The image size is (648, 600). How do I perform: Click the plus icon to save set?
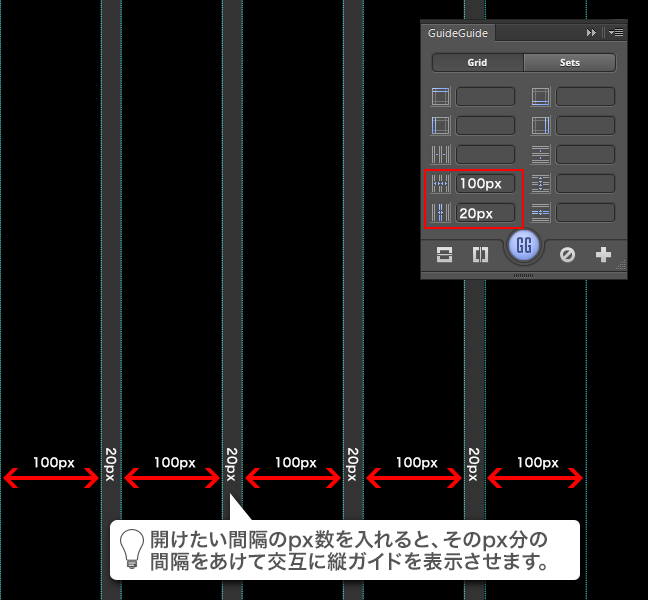[x=603, y=255]
